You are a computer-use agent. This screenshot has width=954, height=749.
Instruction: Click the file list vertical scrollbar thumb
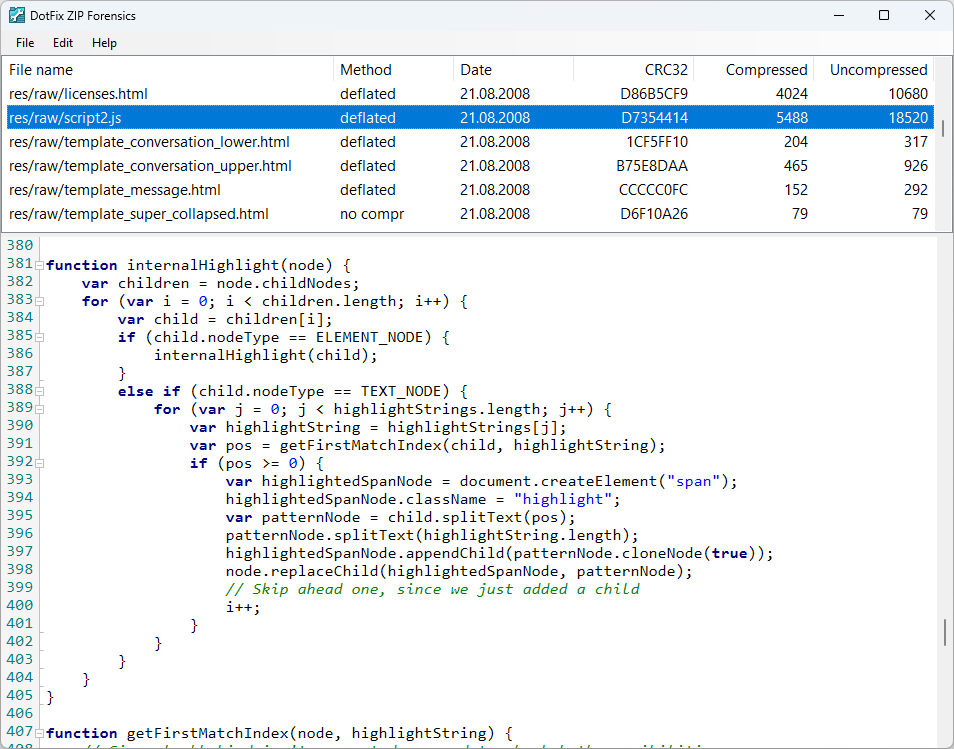click(x=943, y=128)
